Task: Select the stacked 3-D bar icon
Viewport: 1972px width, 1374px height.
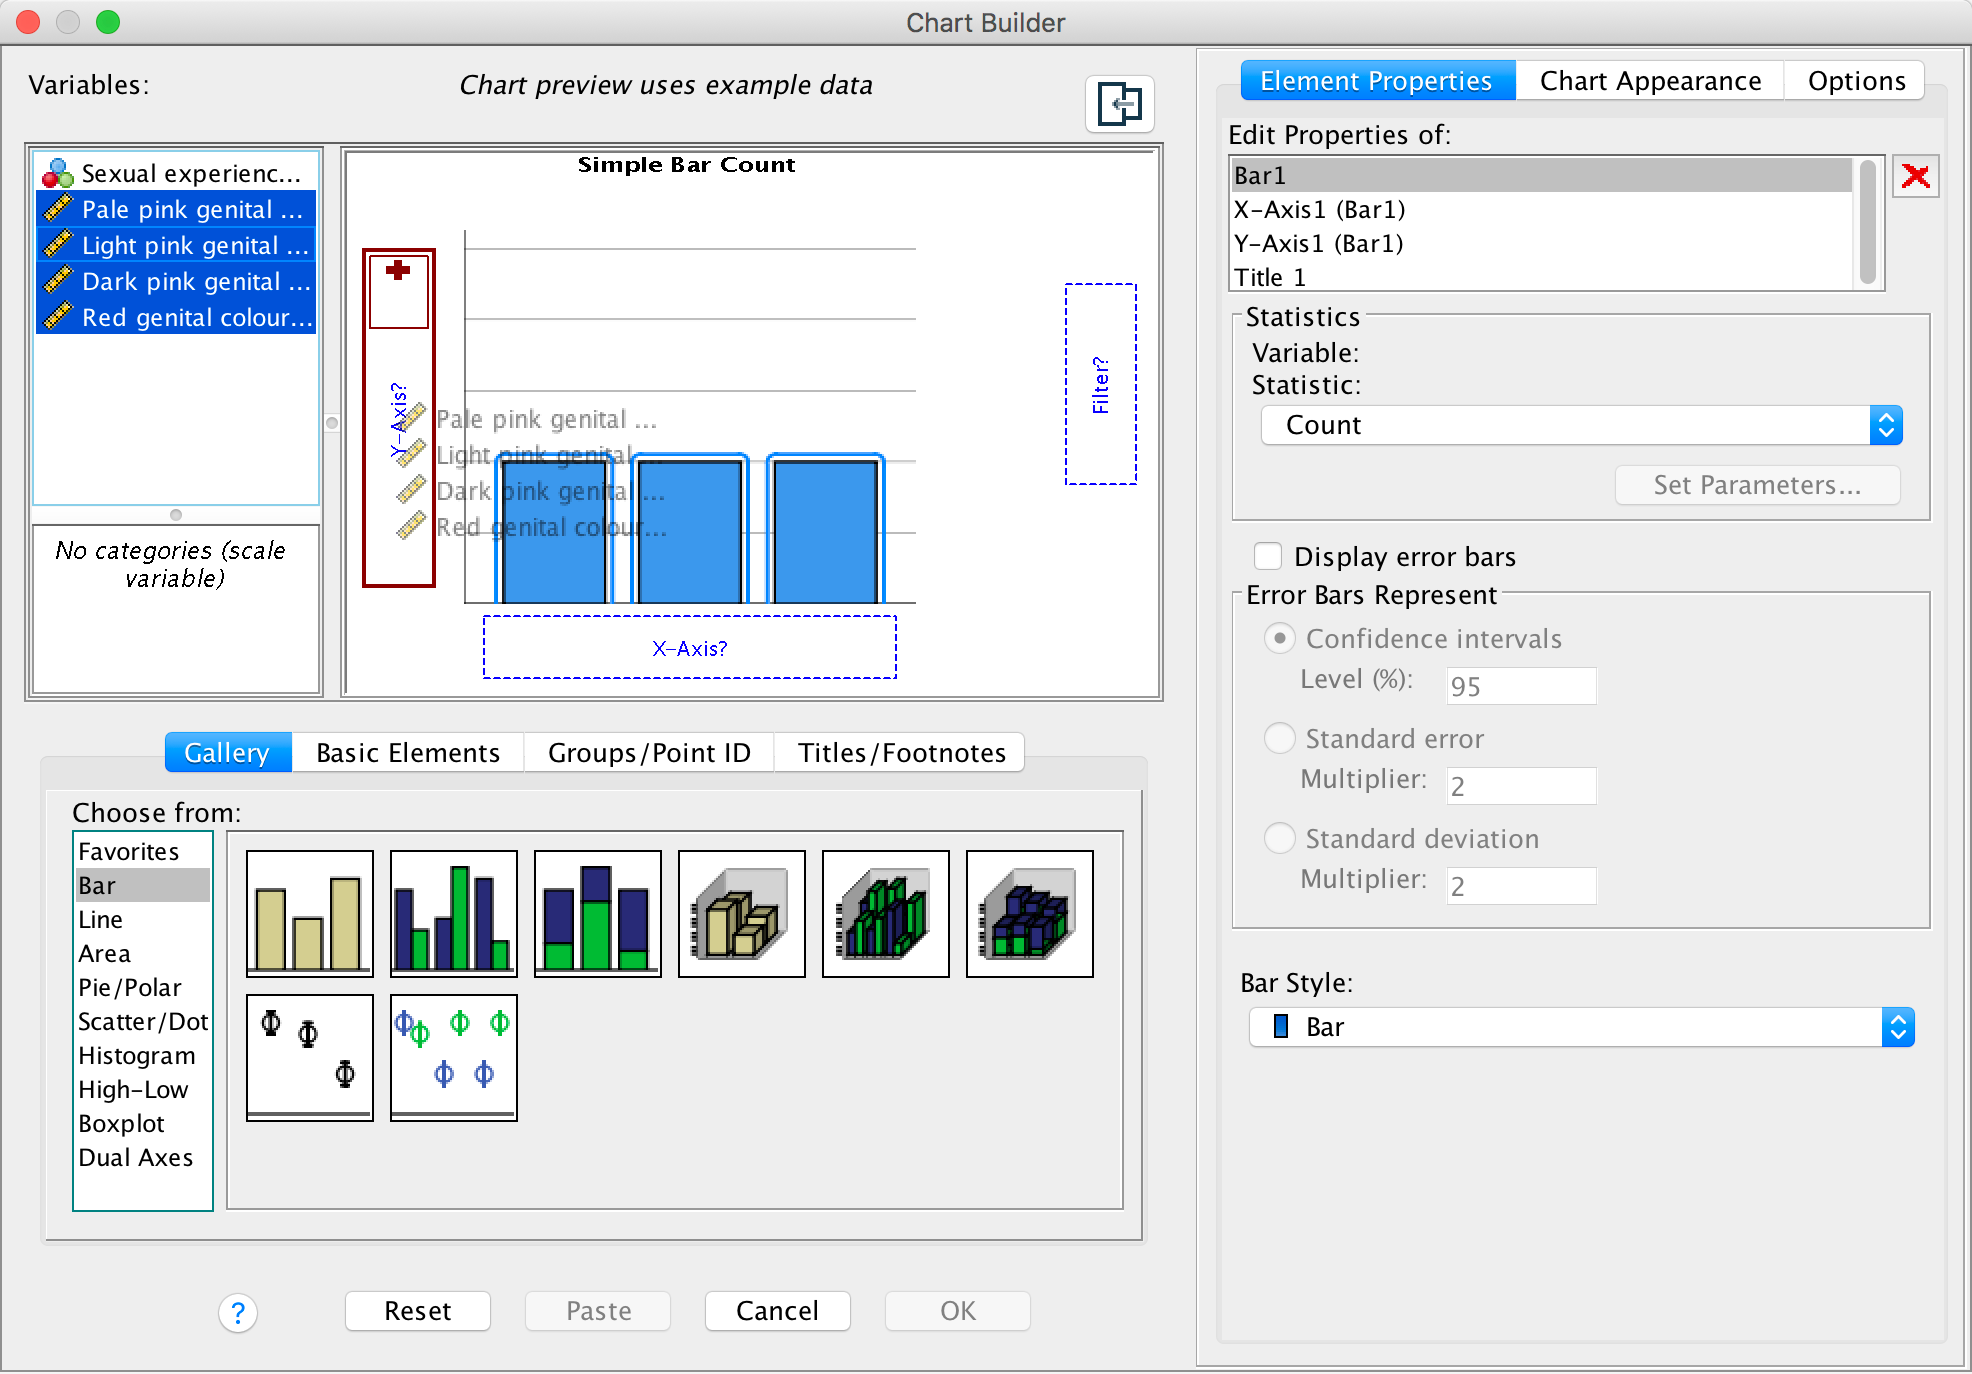Action: [1029, 913]
